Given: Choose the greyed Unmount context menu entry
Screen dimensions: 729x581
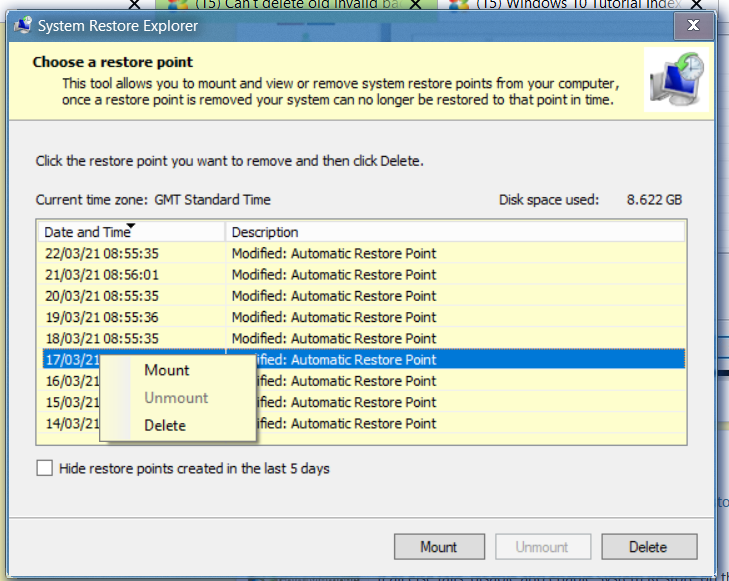Looking at the screenshot, I should (176, 398).
